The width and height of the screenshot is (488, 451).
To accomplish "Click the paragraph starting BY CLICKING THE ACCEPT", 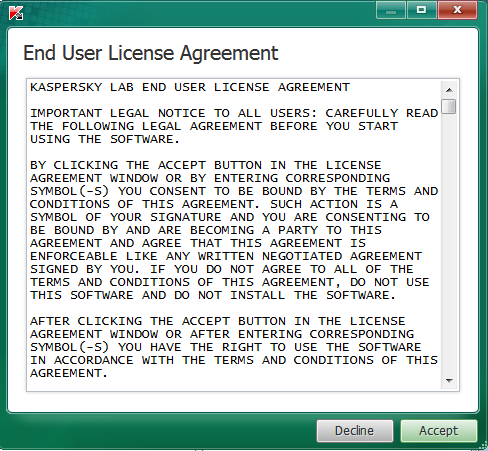I will (234, 230).
